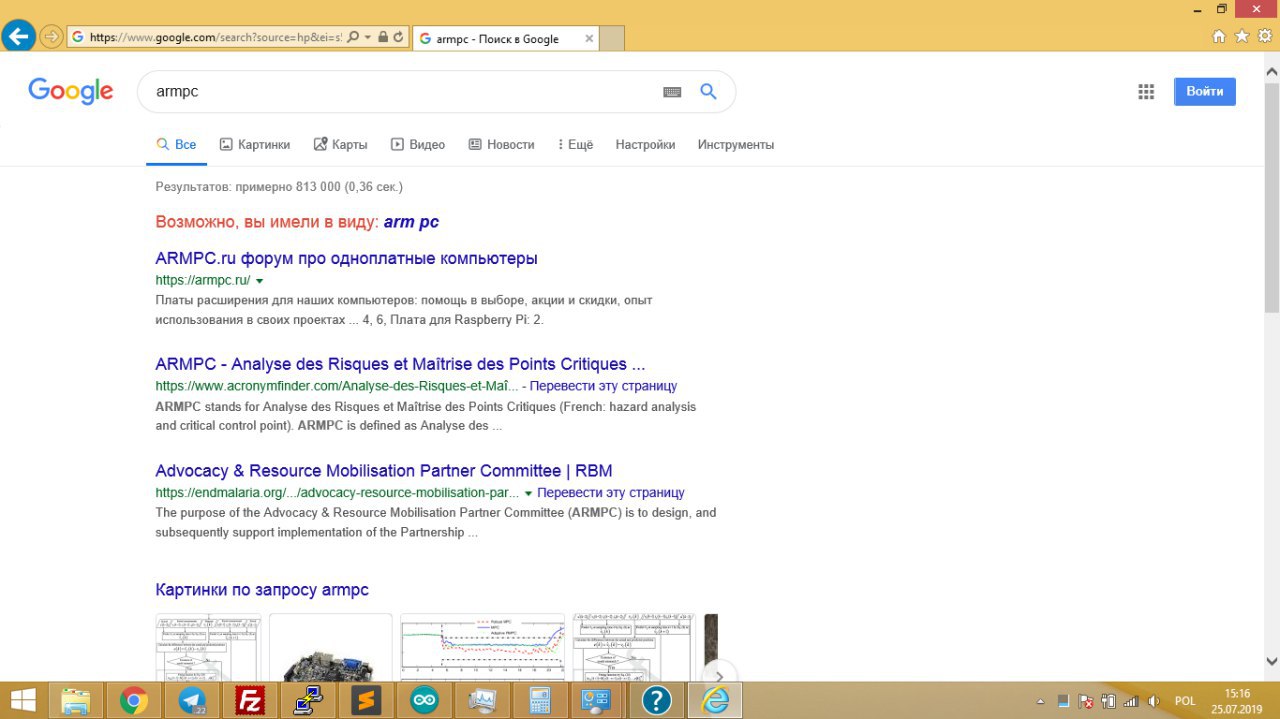Open a new tab with the blank tab button
Image resolution: width=1280 pixels, height=719 pixels.
pos(612,39)
